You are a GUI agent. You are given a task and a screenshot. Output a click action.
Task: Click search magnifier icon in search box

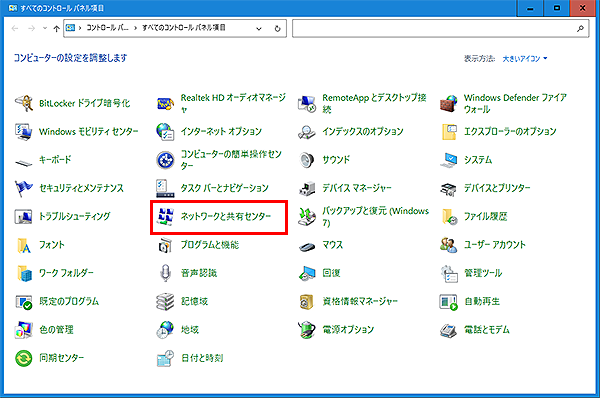[x=580, y=28]
